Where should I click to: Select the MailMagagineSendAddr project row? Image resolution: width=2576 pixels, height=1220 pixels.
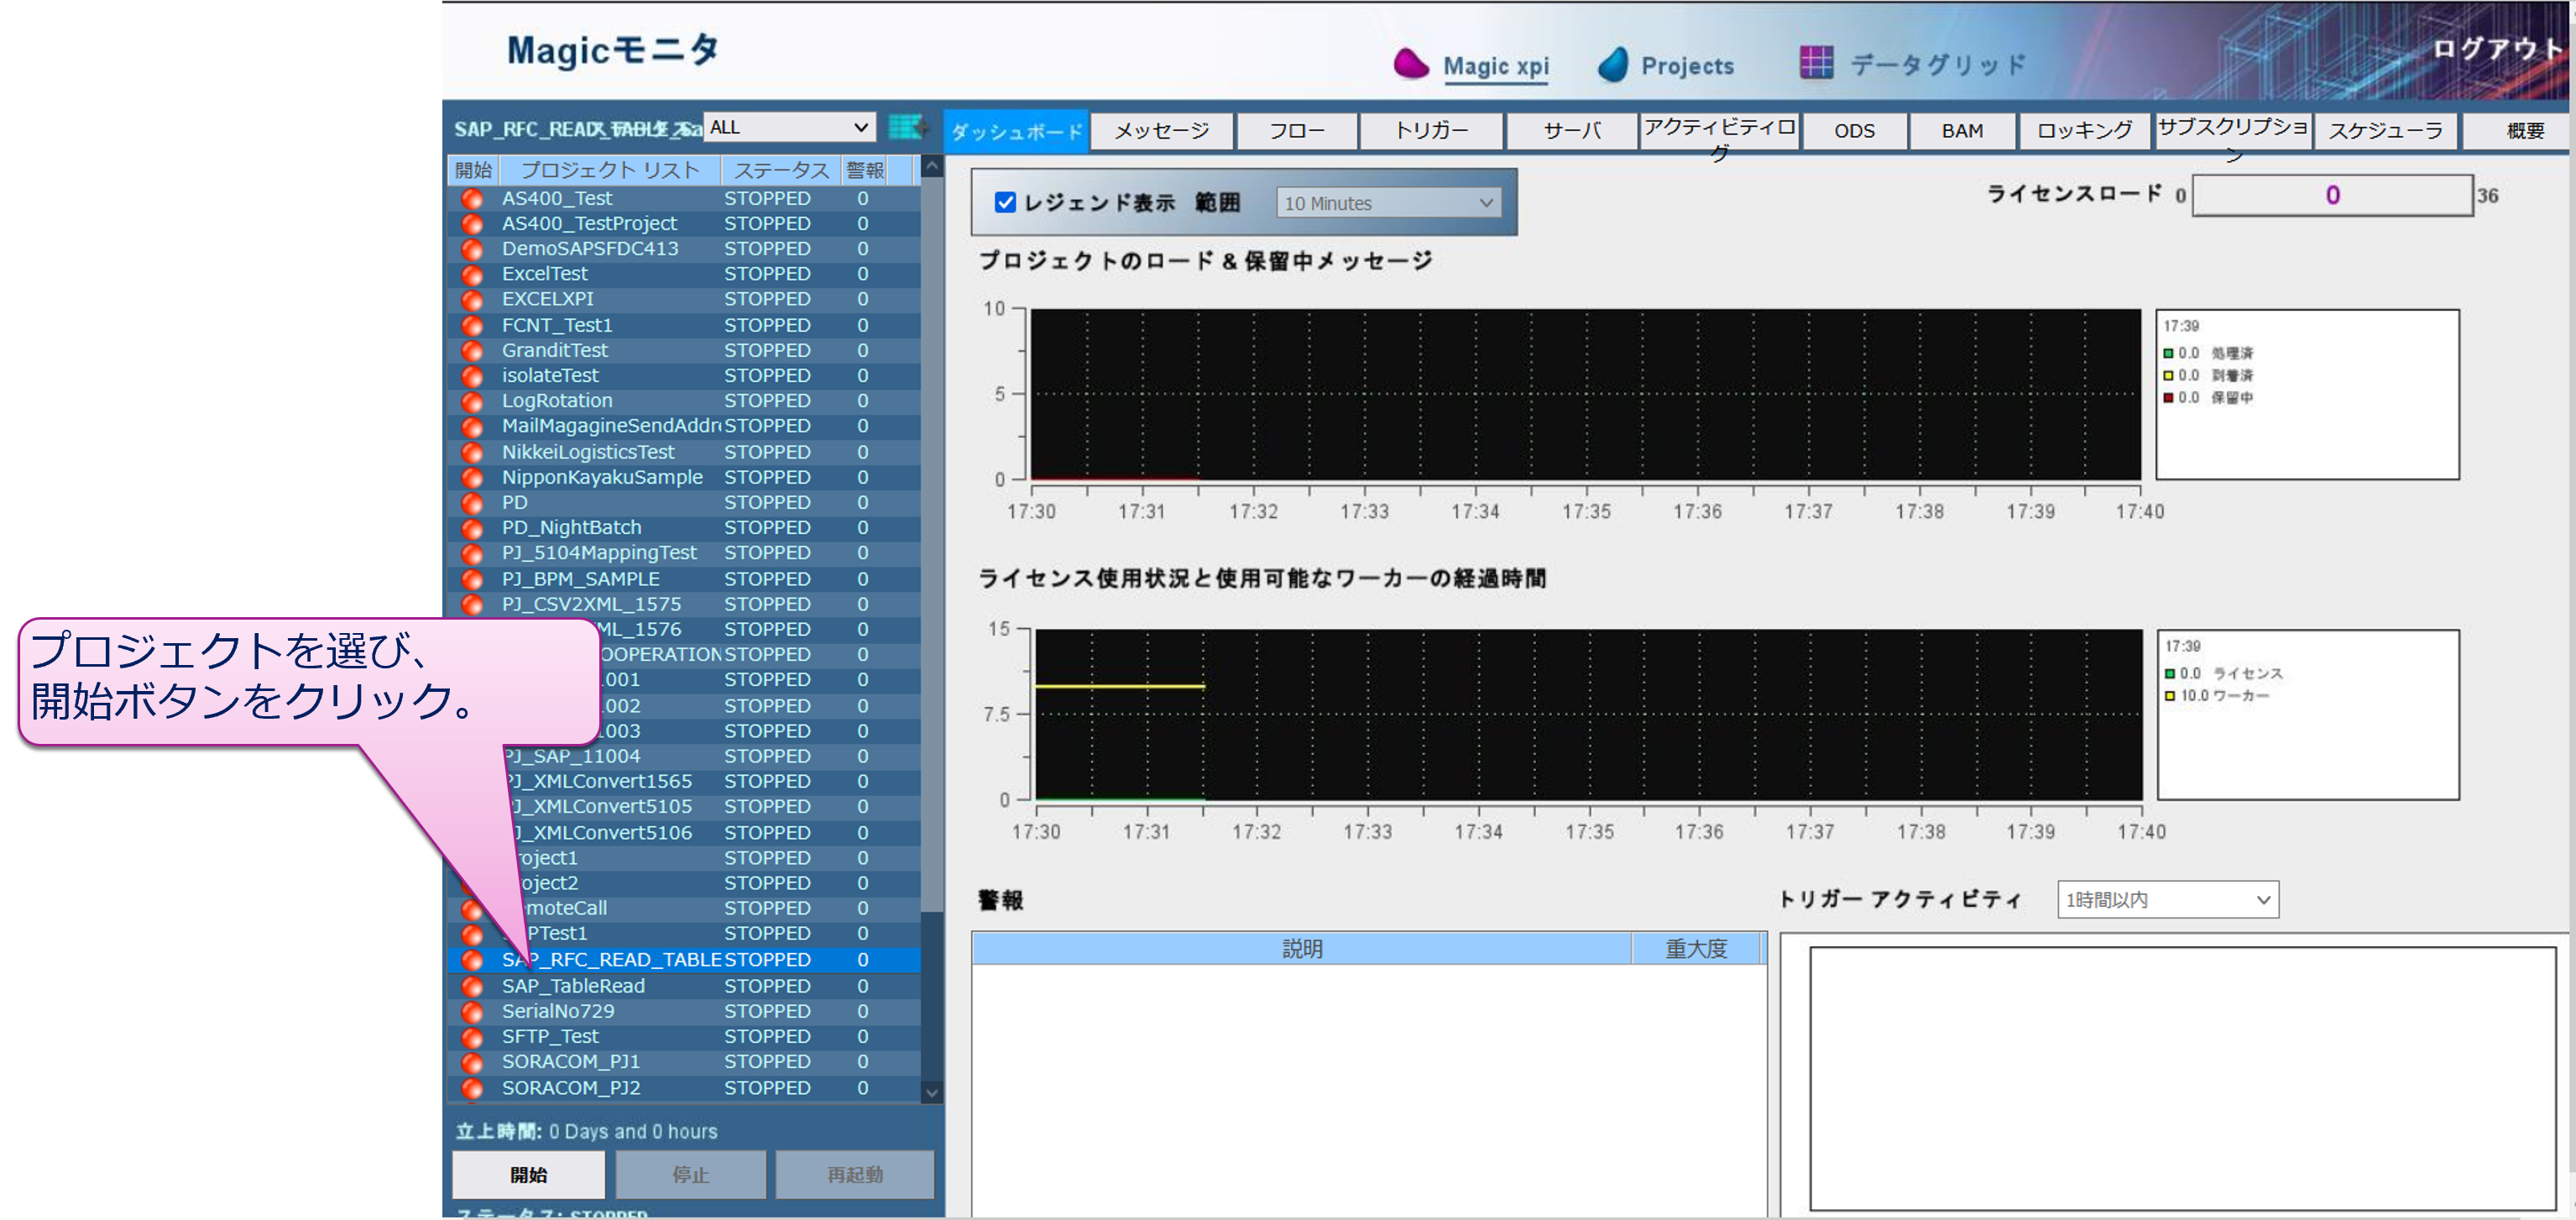point(685,426)
